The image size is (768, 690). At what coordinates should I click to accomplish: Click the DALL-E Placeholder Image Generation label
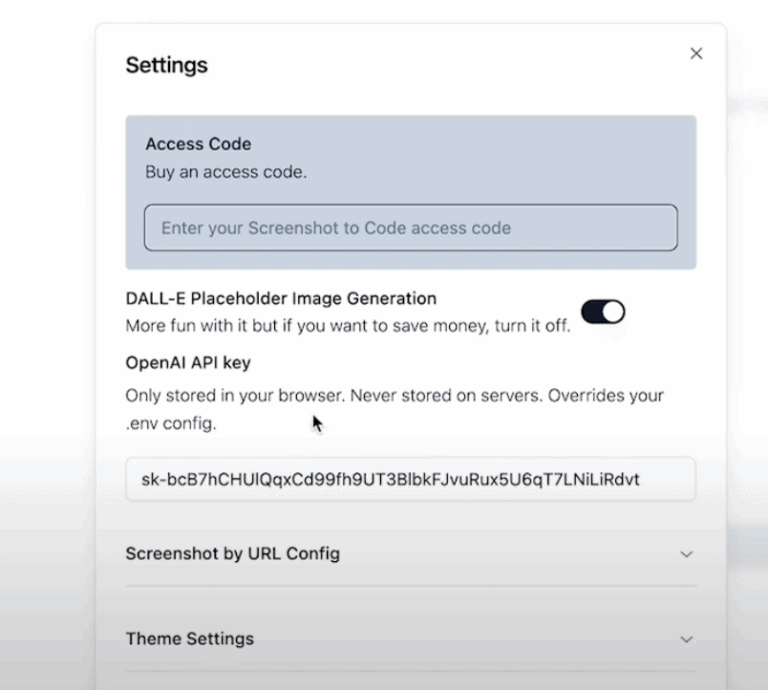click(x=280, y=298)
